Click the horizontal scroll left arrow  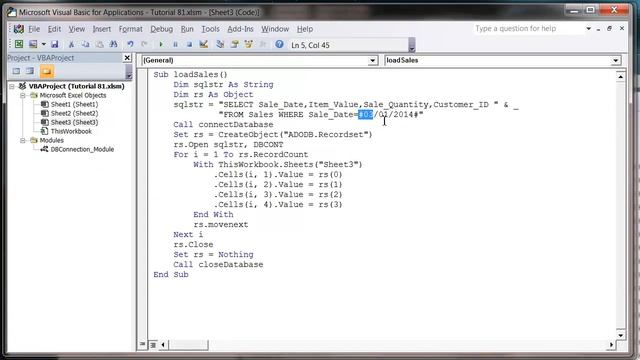pos(163,345)
